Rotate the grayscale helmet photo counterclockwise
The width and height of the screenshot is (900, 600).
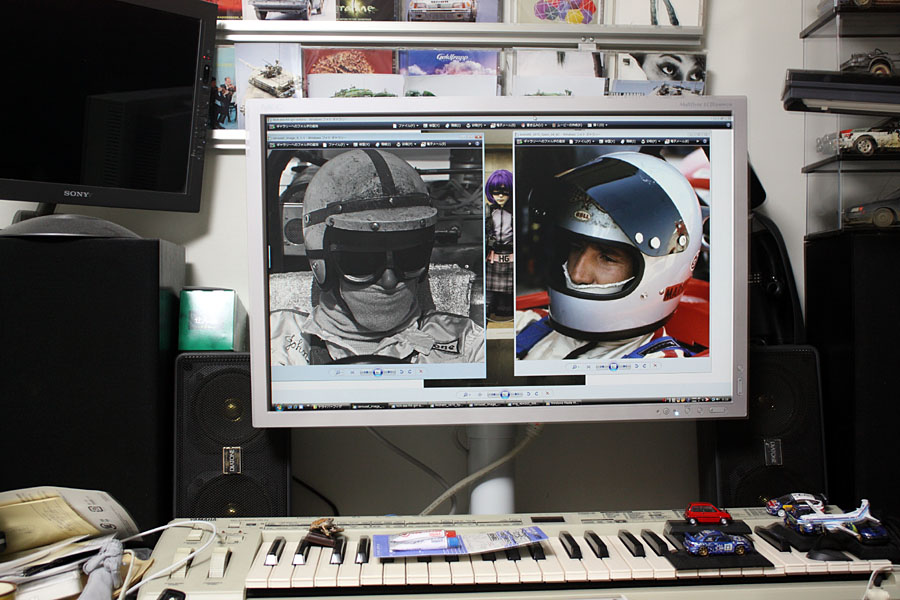point(402,372)
